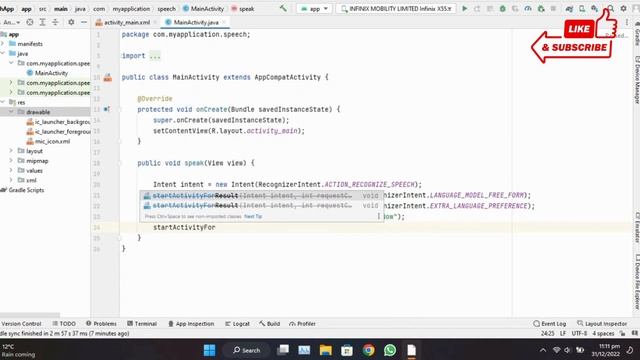The height and width of the screenshot is (360, 640).
Task: Click related XML file gutter icon at line 10
Action: pos(108,77)
